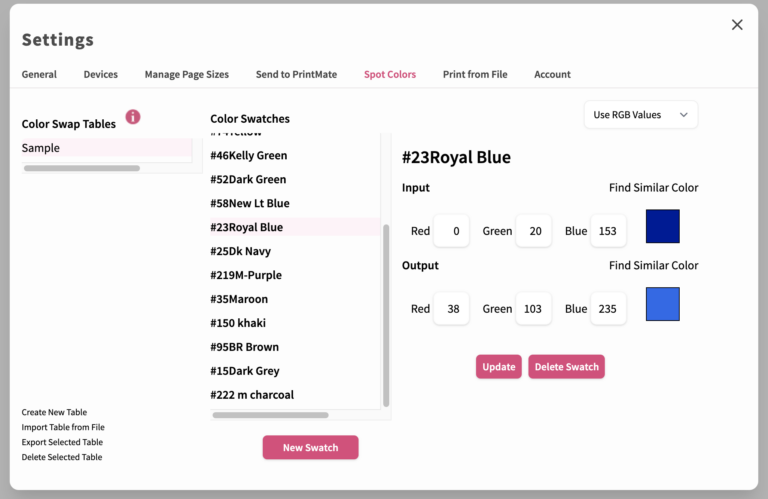
Task: Click the Update button
Action: [x=499, y=367]
